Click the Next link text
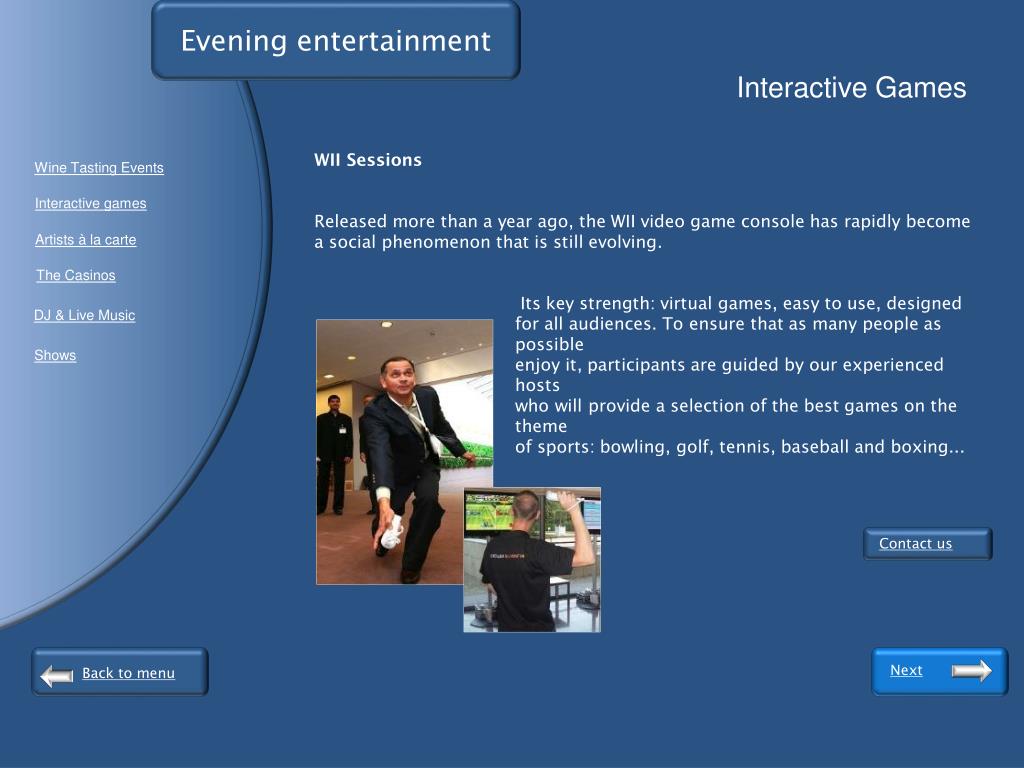1024x768 pixels. tap(906, 670)
